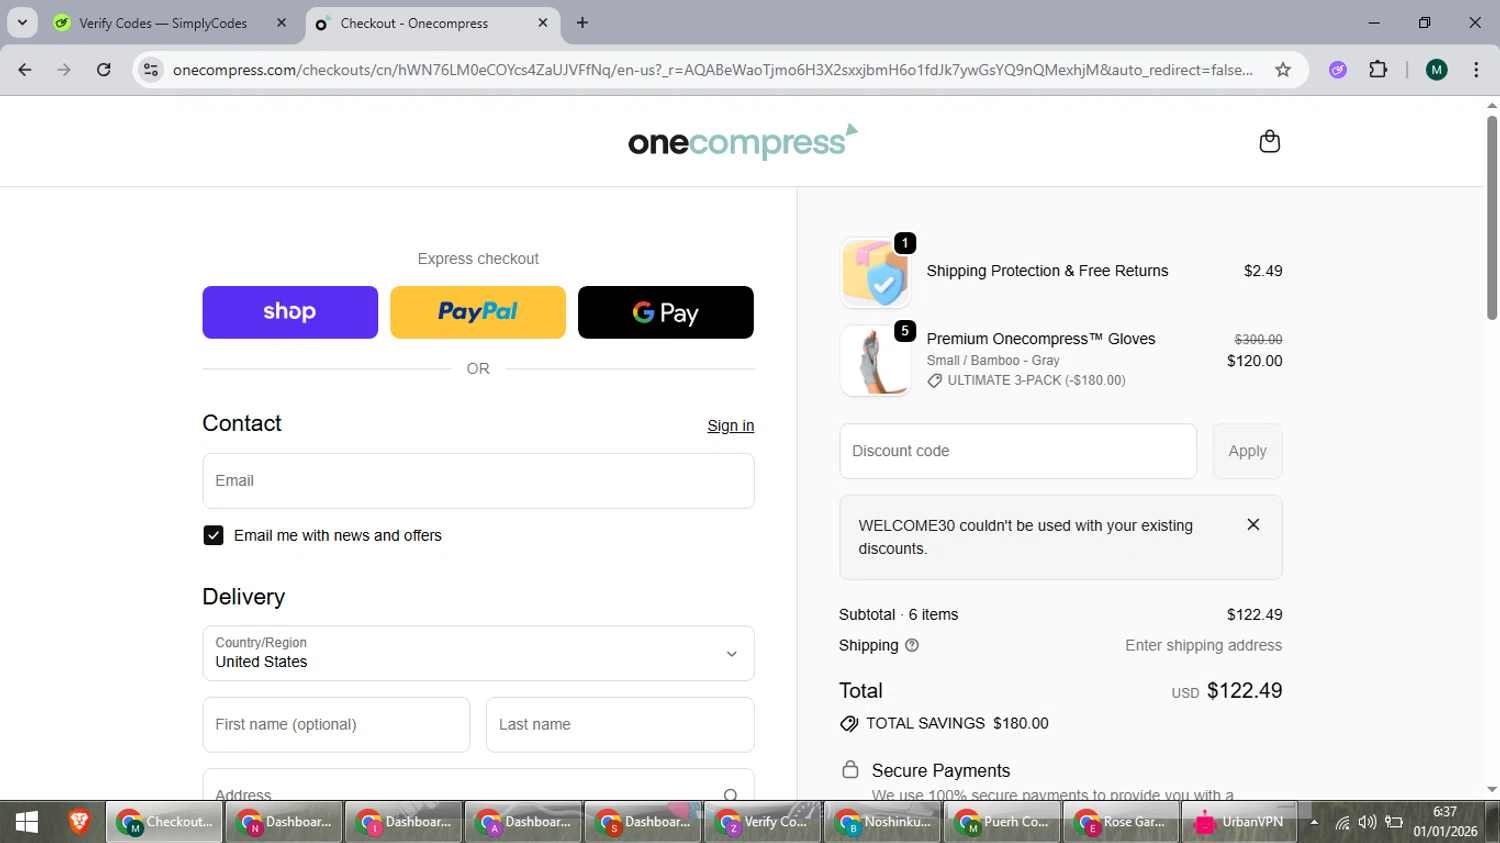Switch to Noshinku taskbar window
The height and width of the screenshot is (843, 1500).
click(x=883, y=822)
